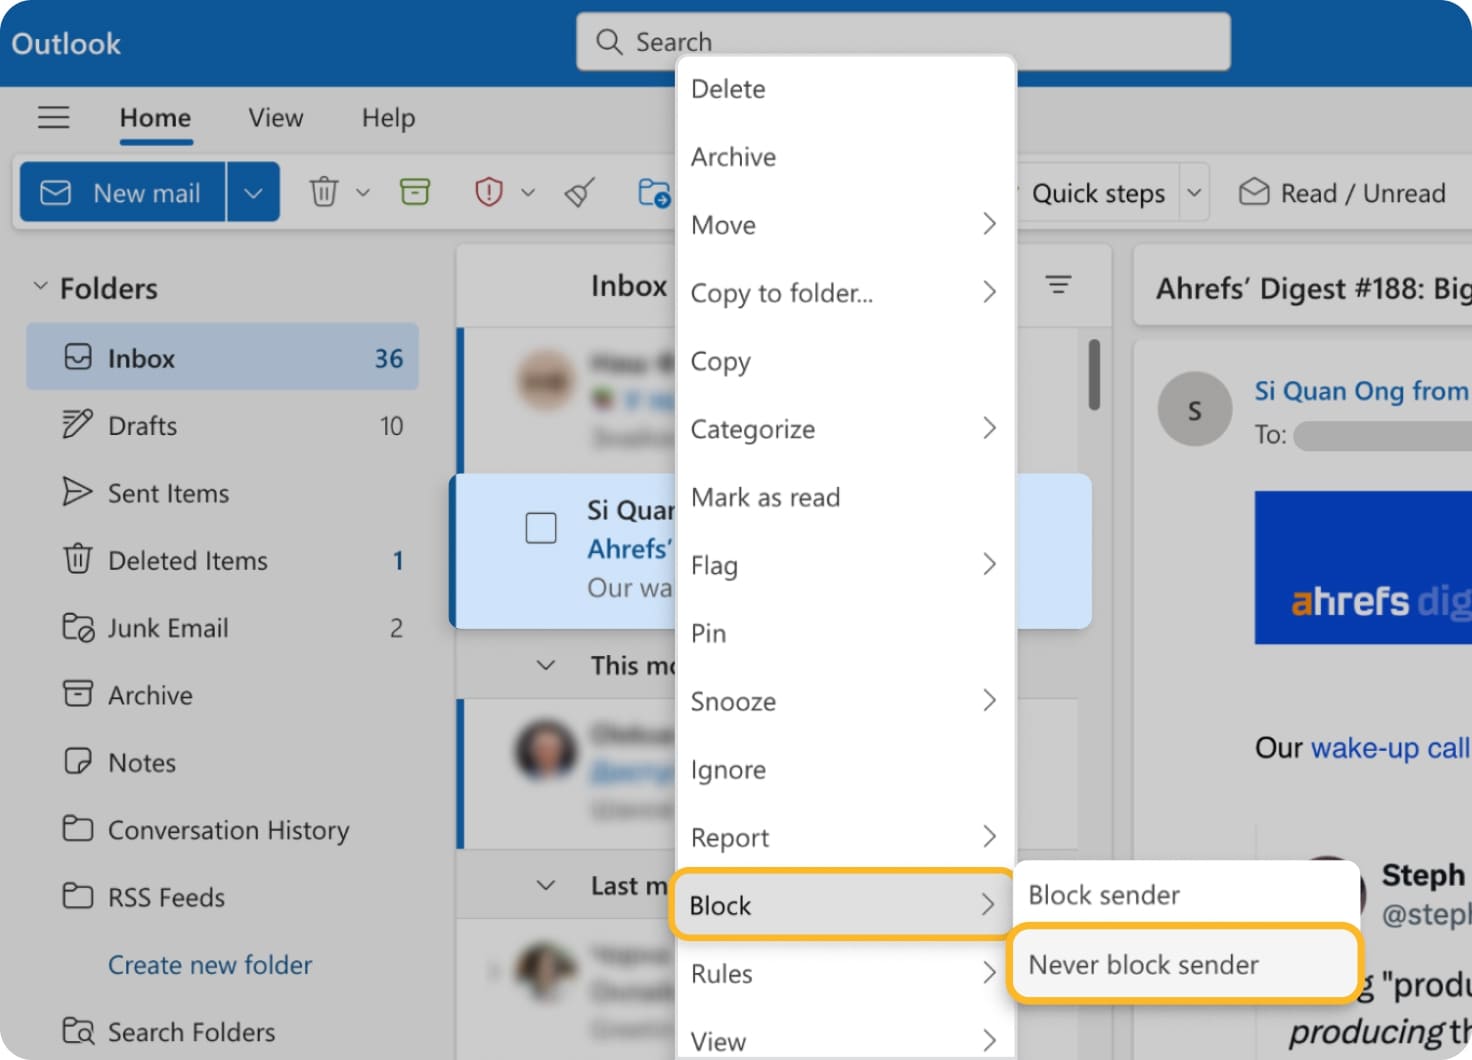Select Block sender in submenu
The image size is (1472, 1060).
point(1187,895)
